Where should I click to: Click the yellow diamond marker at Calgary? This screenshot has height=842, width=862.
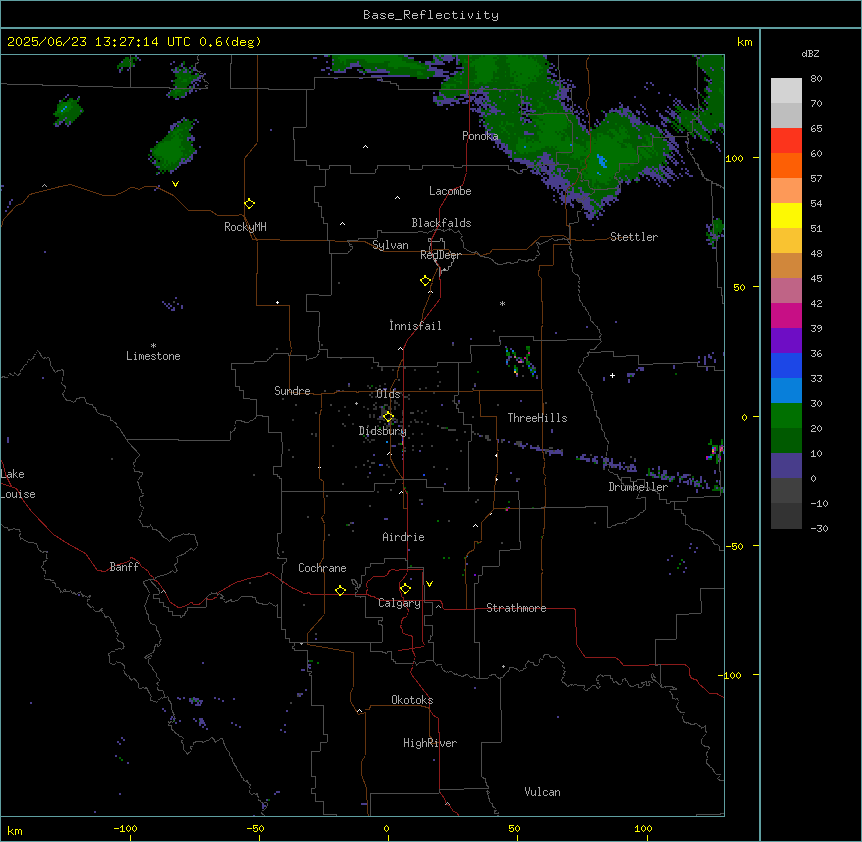click(x=405, y=589)
